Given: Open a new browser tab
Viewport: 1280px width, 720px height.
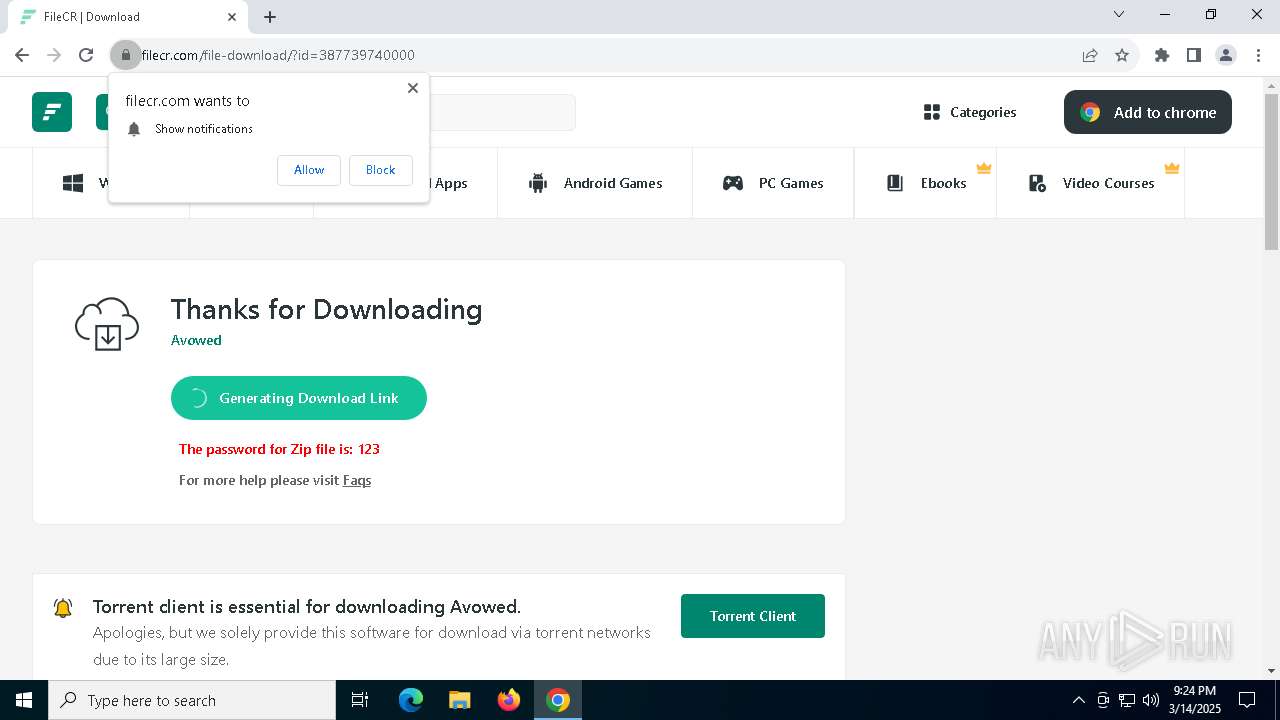Looking at the screenshot, I should click(x=270, y=17).
